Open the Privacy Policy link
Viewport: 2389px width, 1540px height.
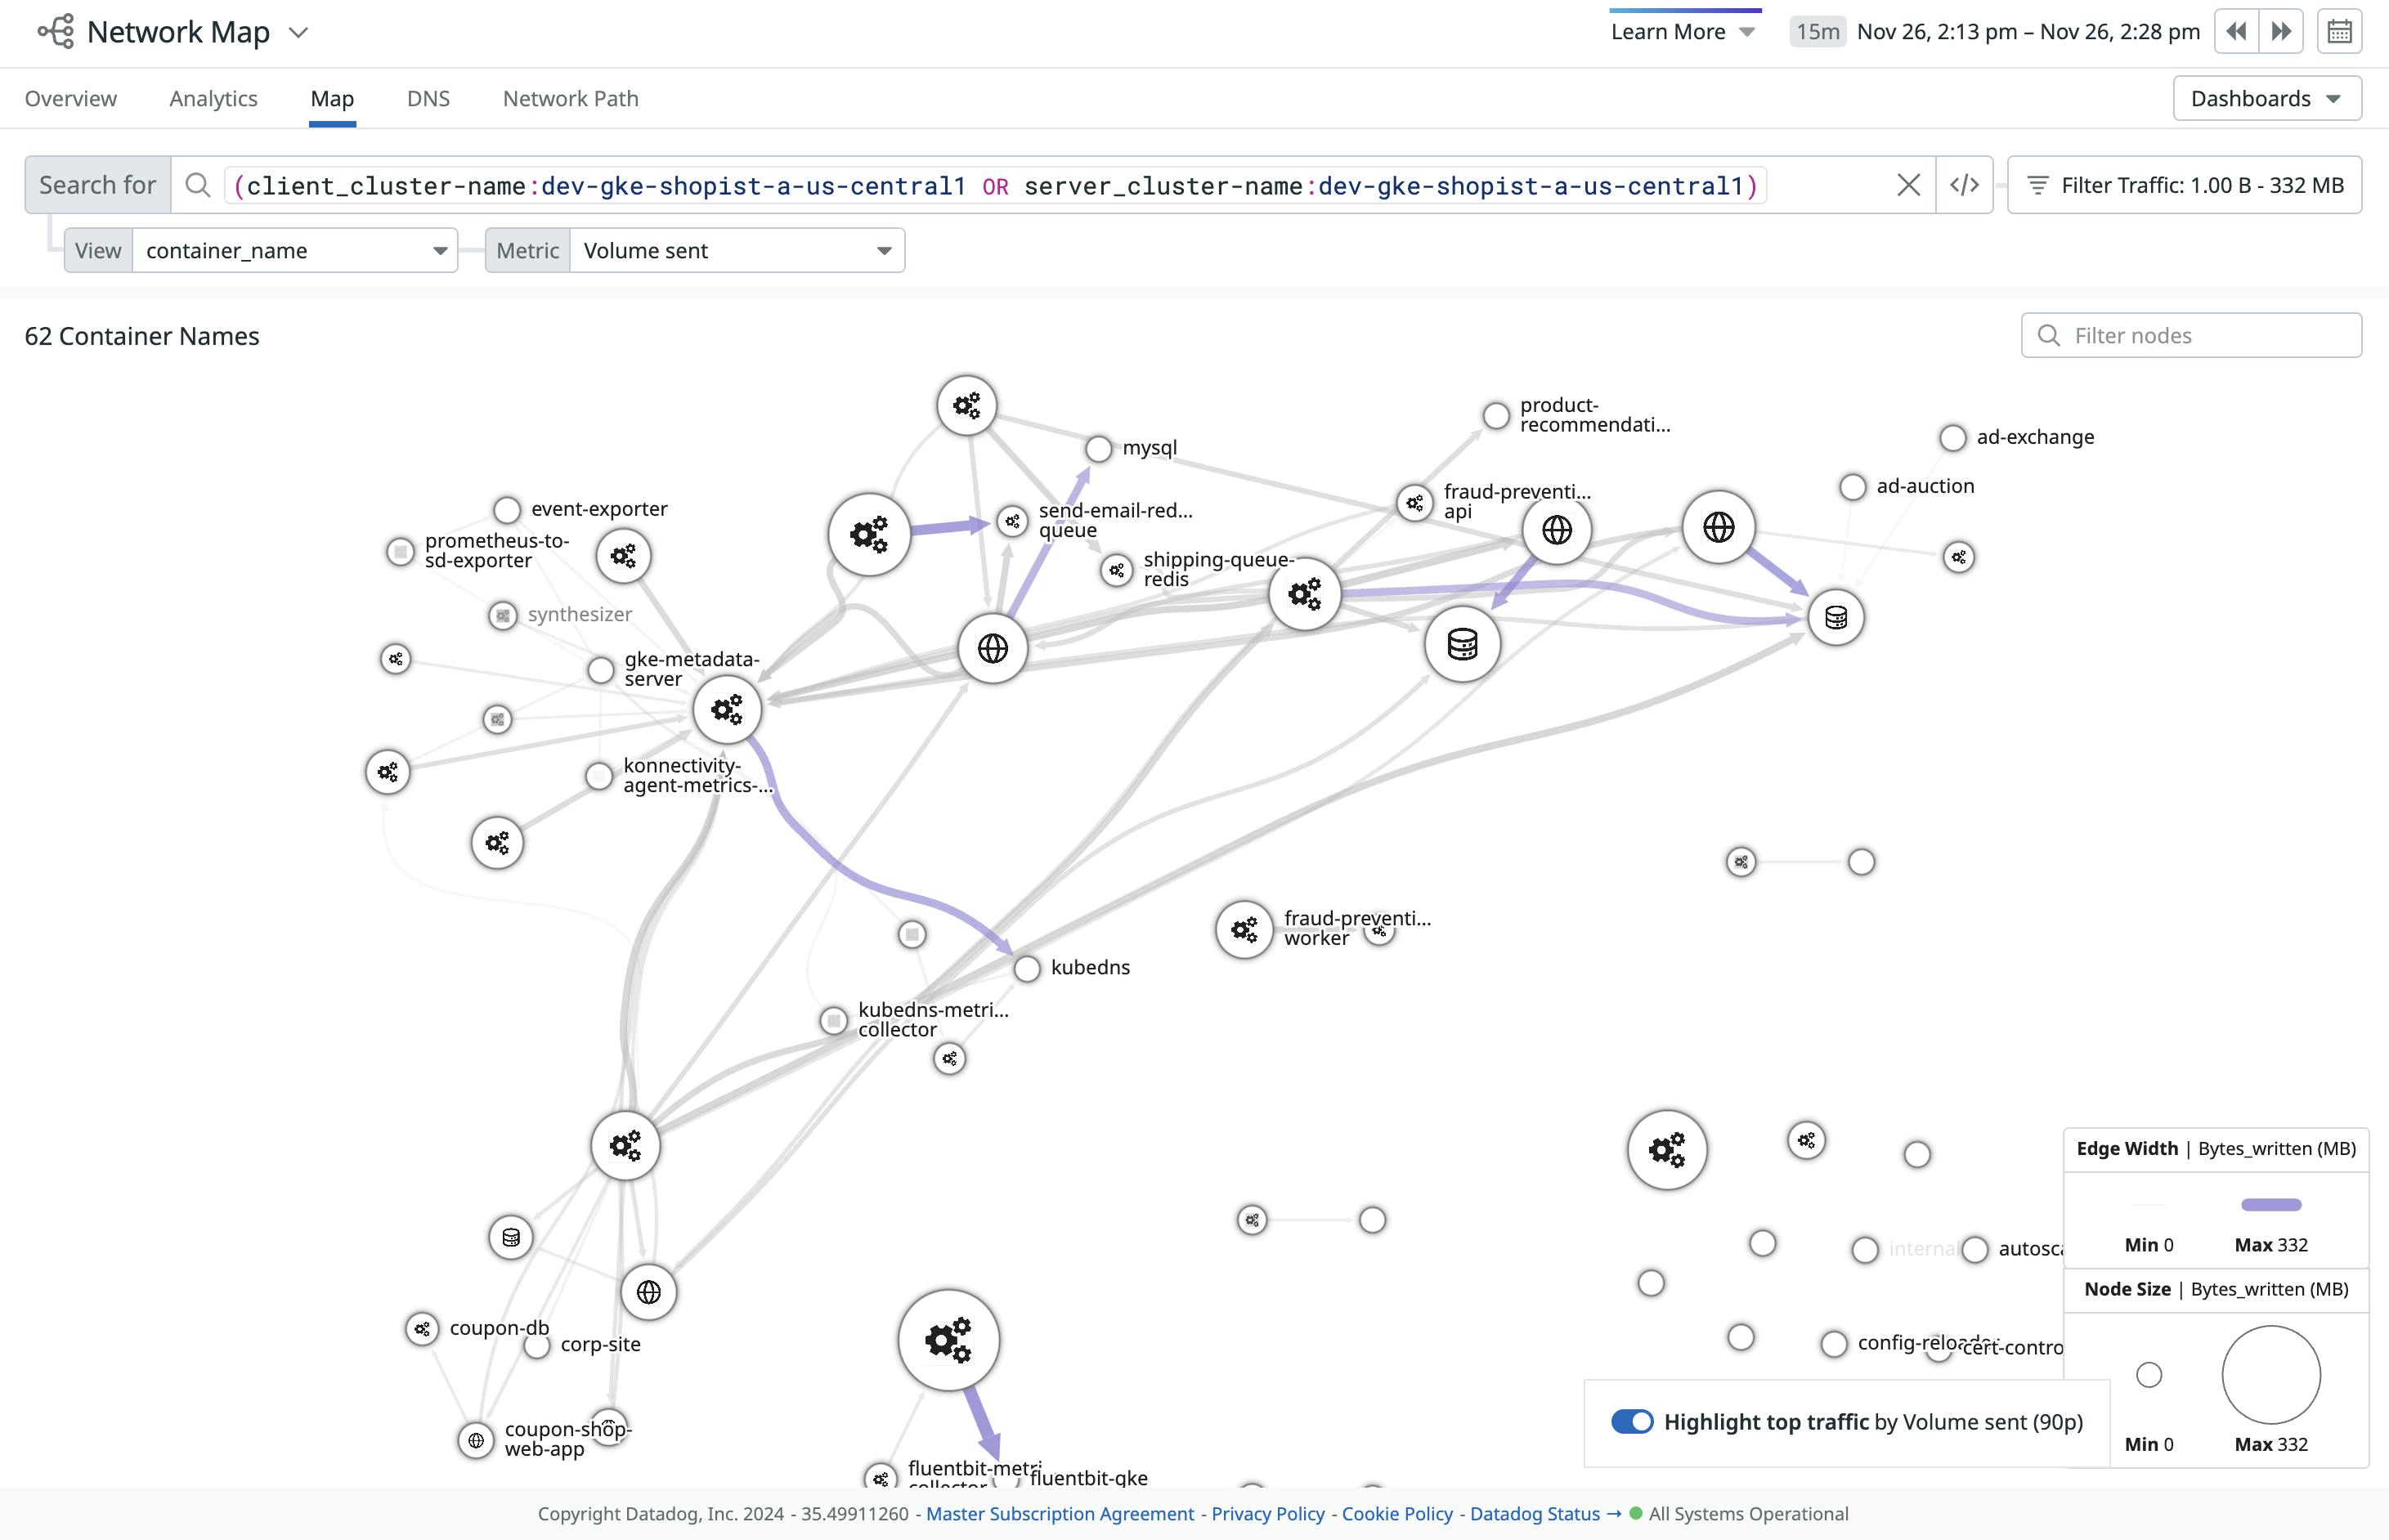click(1267, 1513)
